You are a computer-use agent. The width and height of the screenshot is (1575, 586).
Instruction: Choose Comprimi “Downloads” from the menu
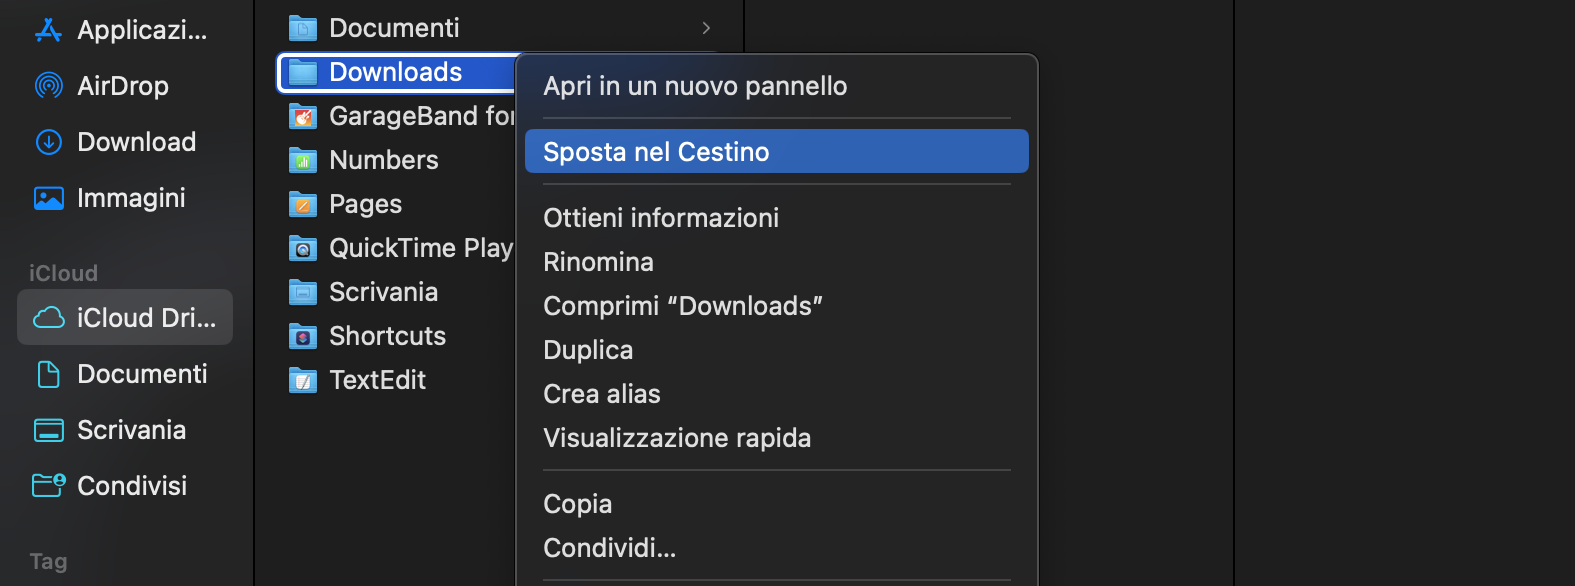click(683, 305)
